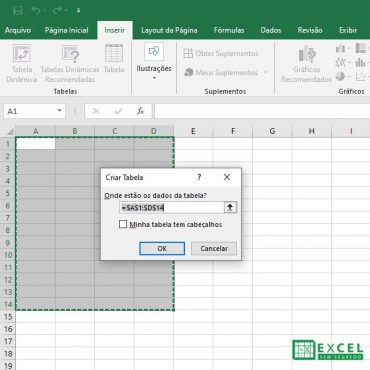370x370 pixels.
Task: Cancel formula entry with X icon
Action: (x=96, y=111)
